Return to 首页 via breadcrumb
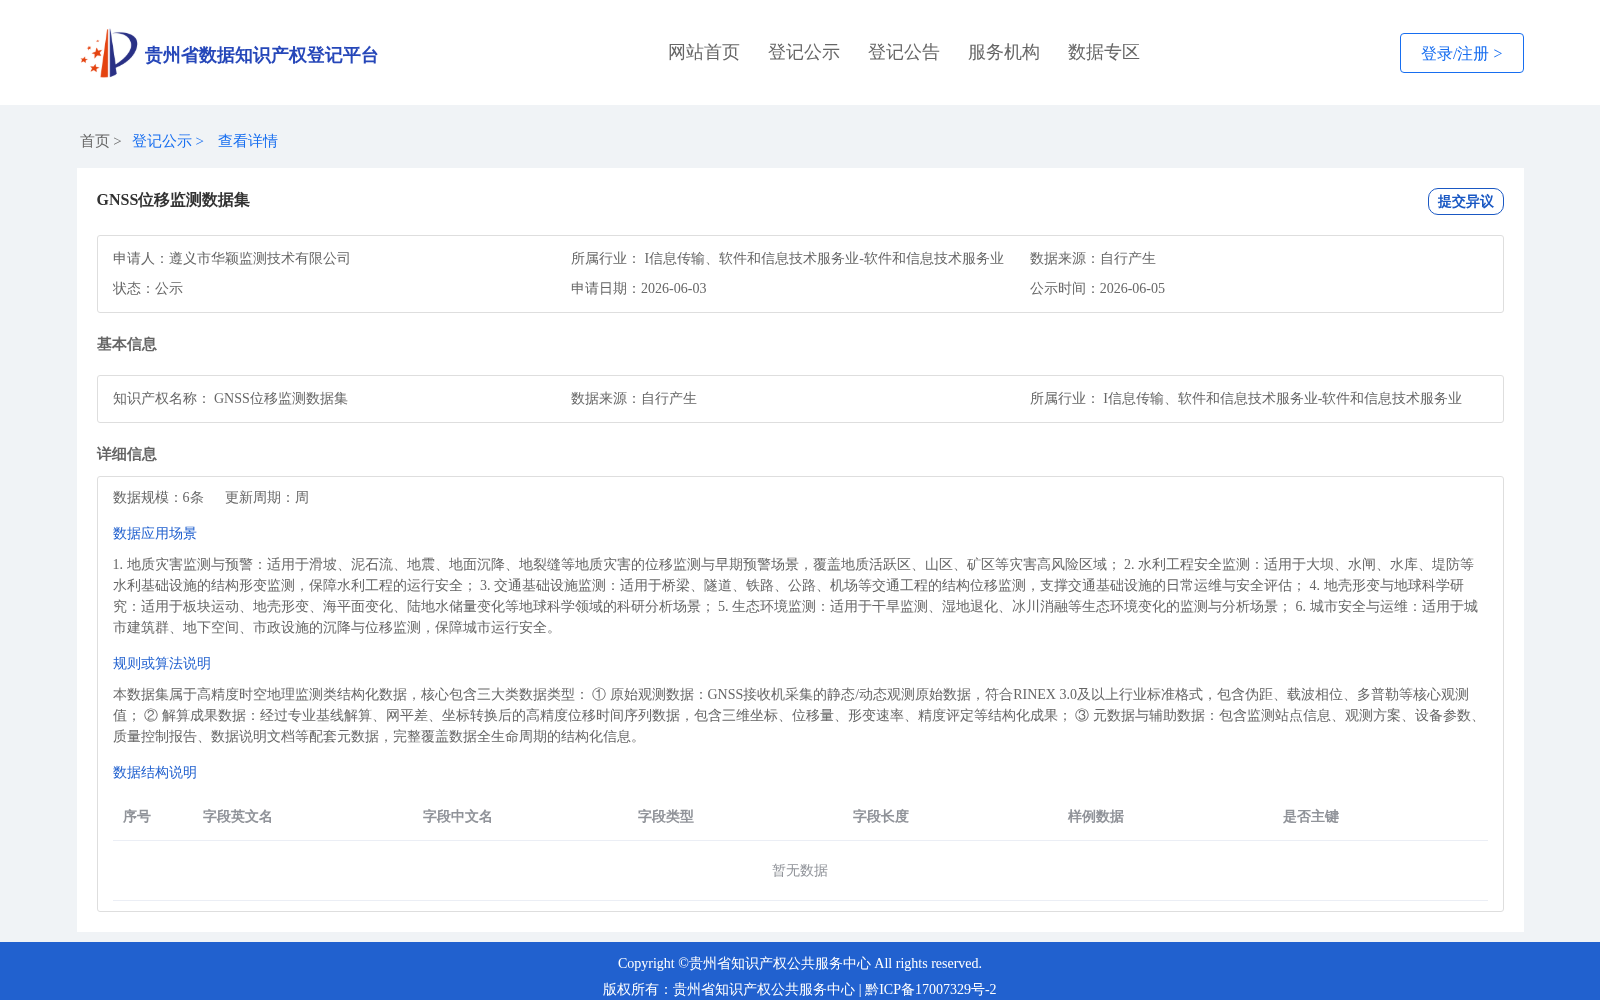1600x1000 pixels. click(95, 141)
